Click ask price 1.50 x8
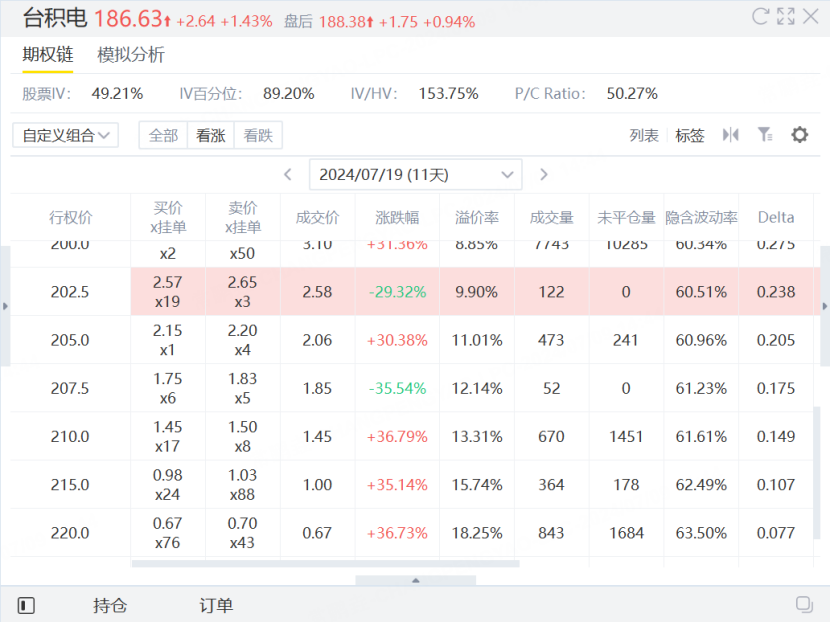 point(242,436)
